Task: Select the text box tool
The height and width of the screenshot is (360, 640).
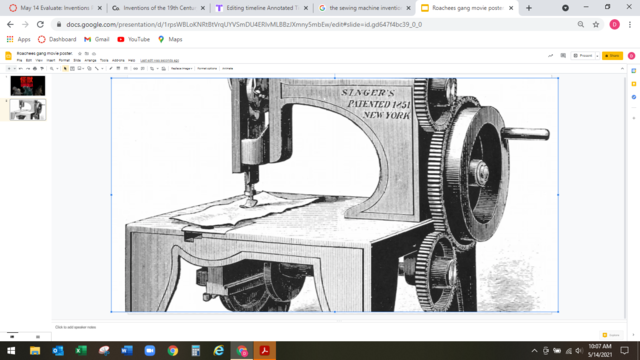Action: (x=72, y=69)
